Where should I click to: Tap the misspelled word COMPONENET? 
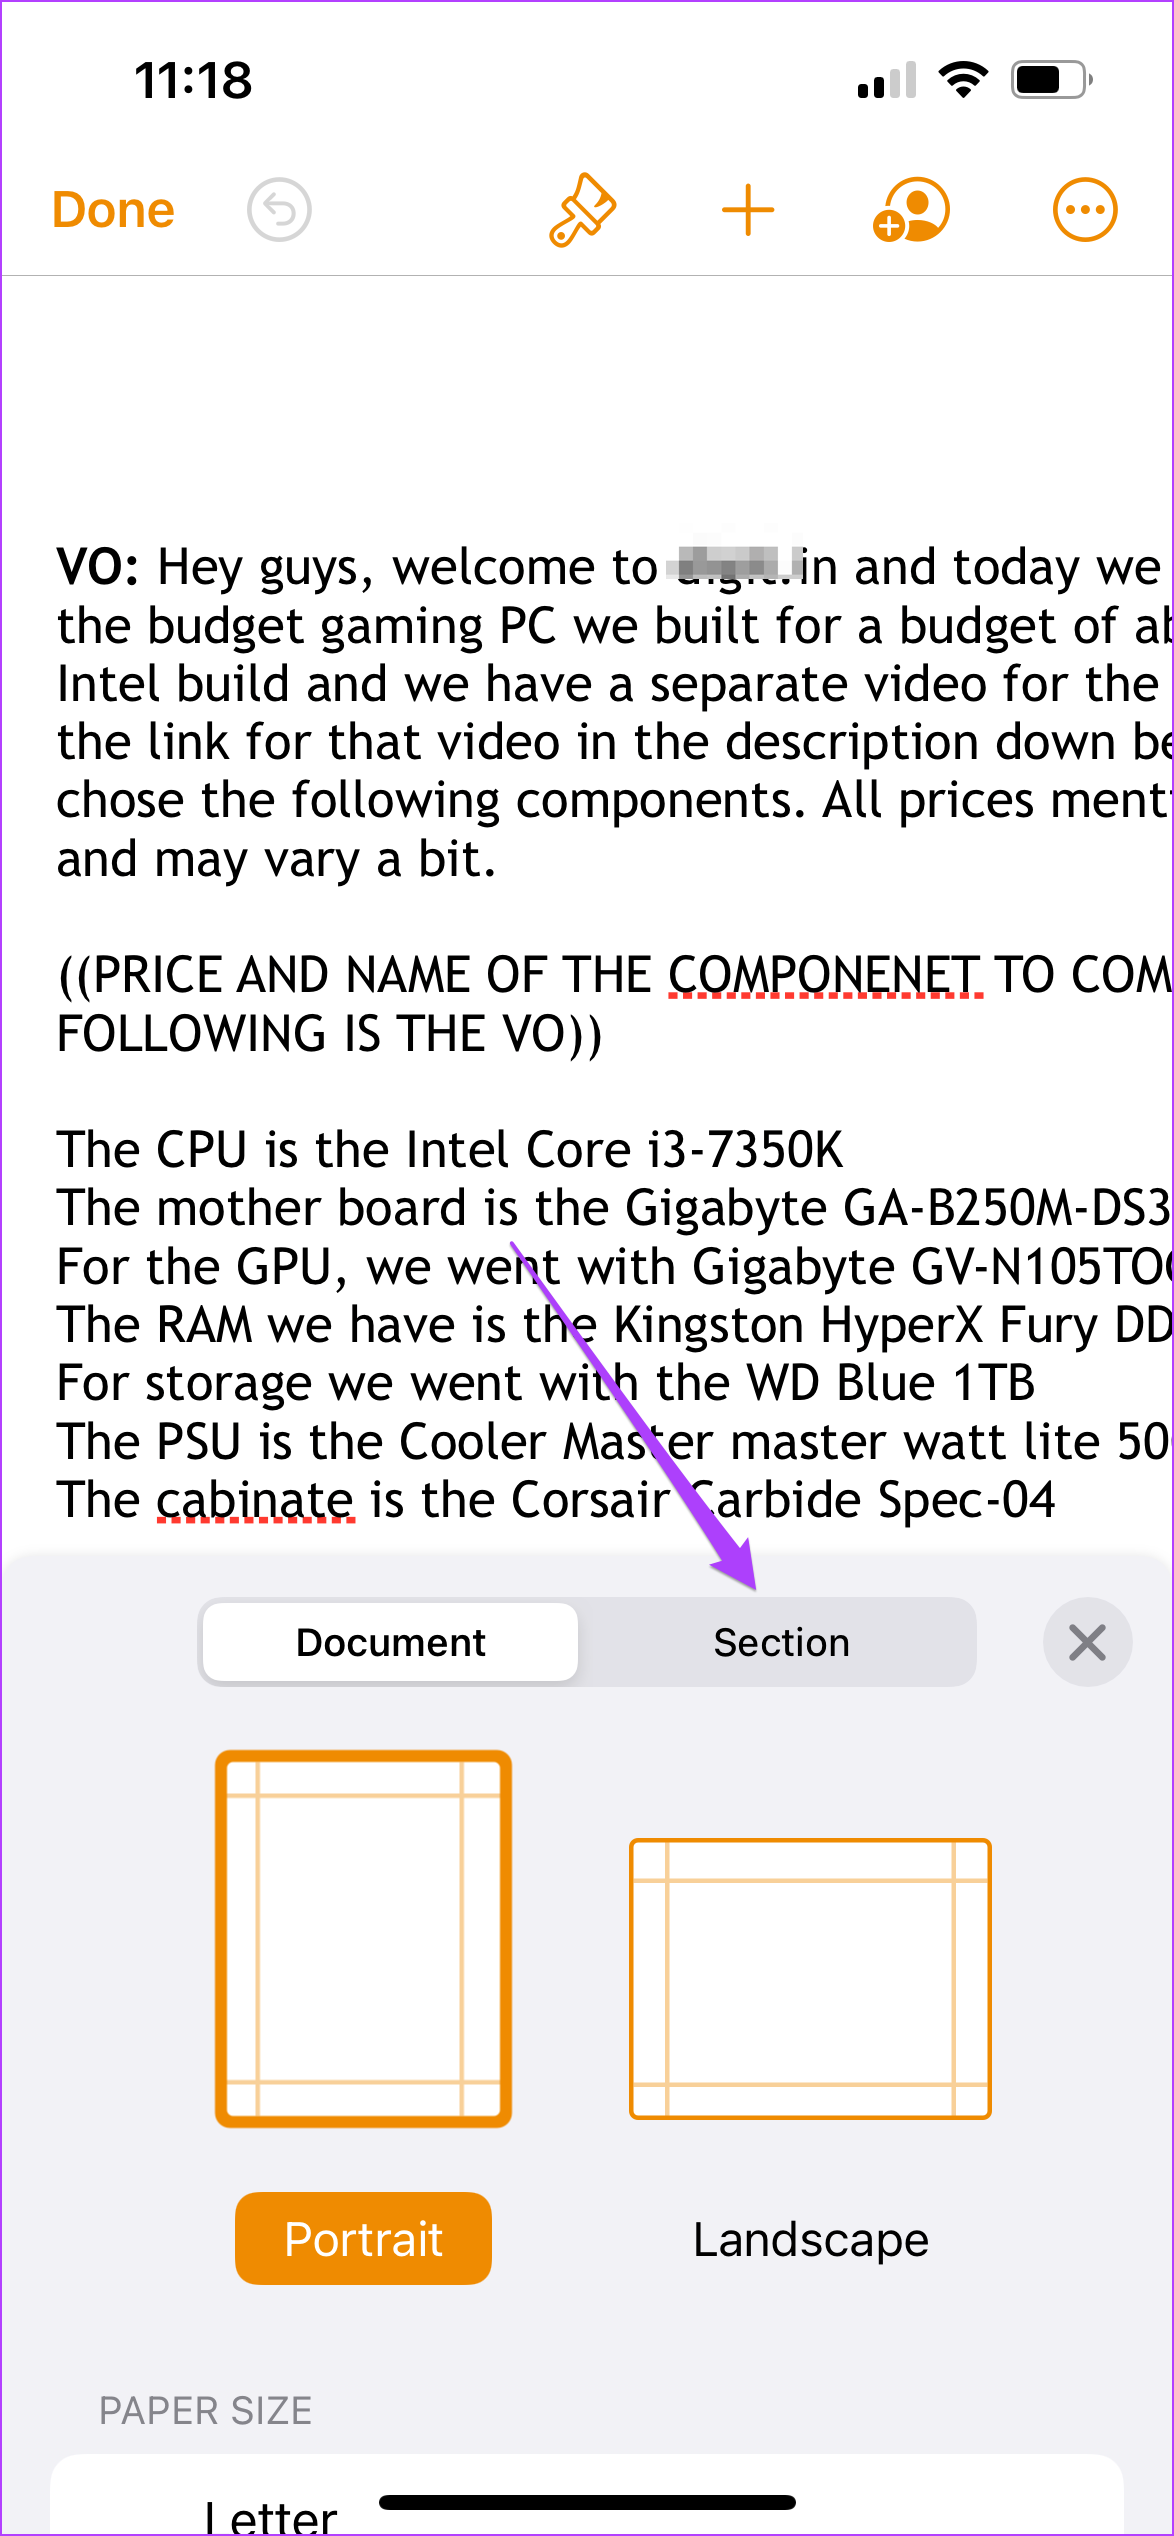pos(825,975)
